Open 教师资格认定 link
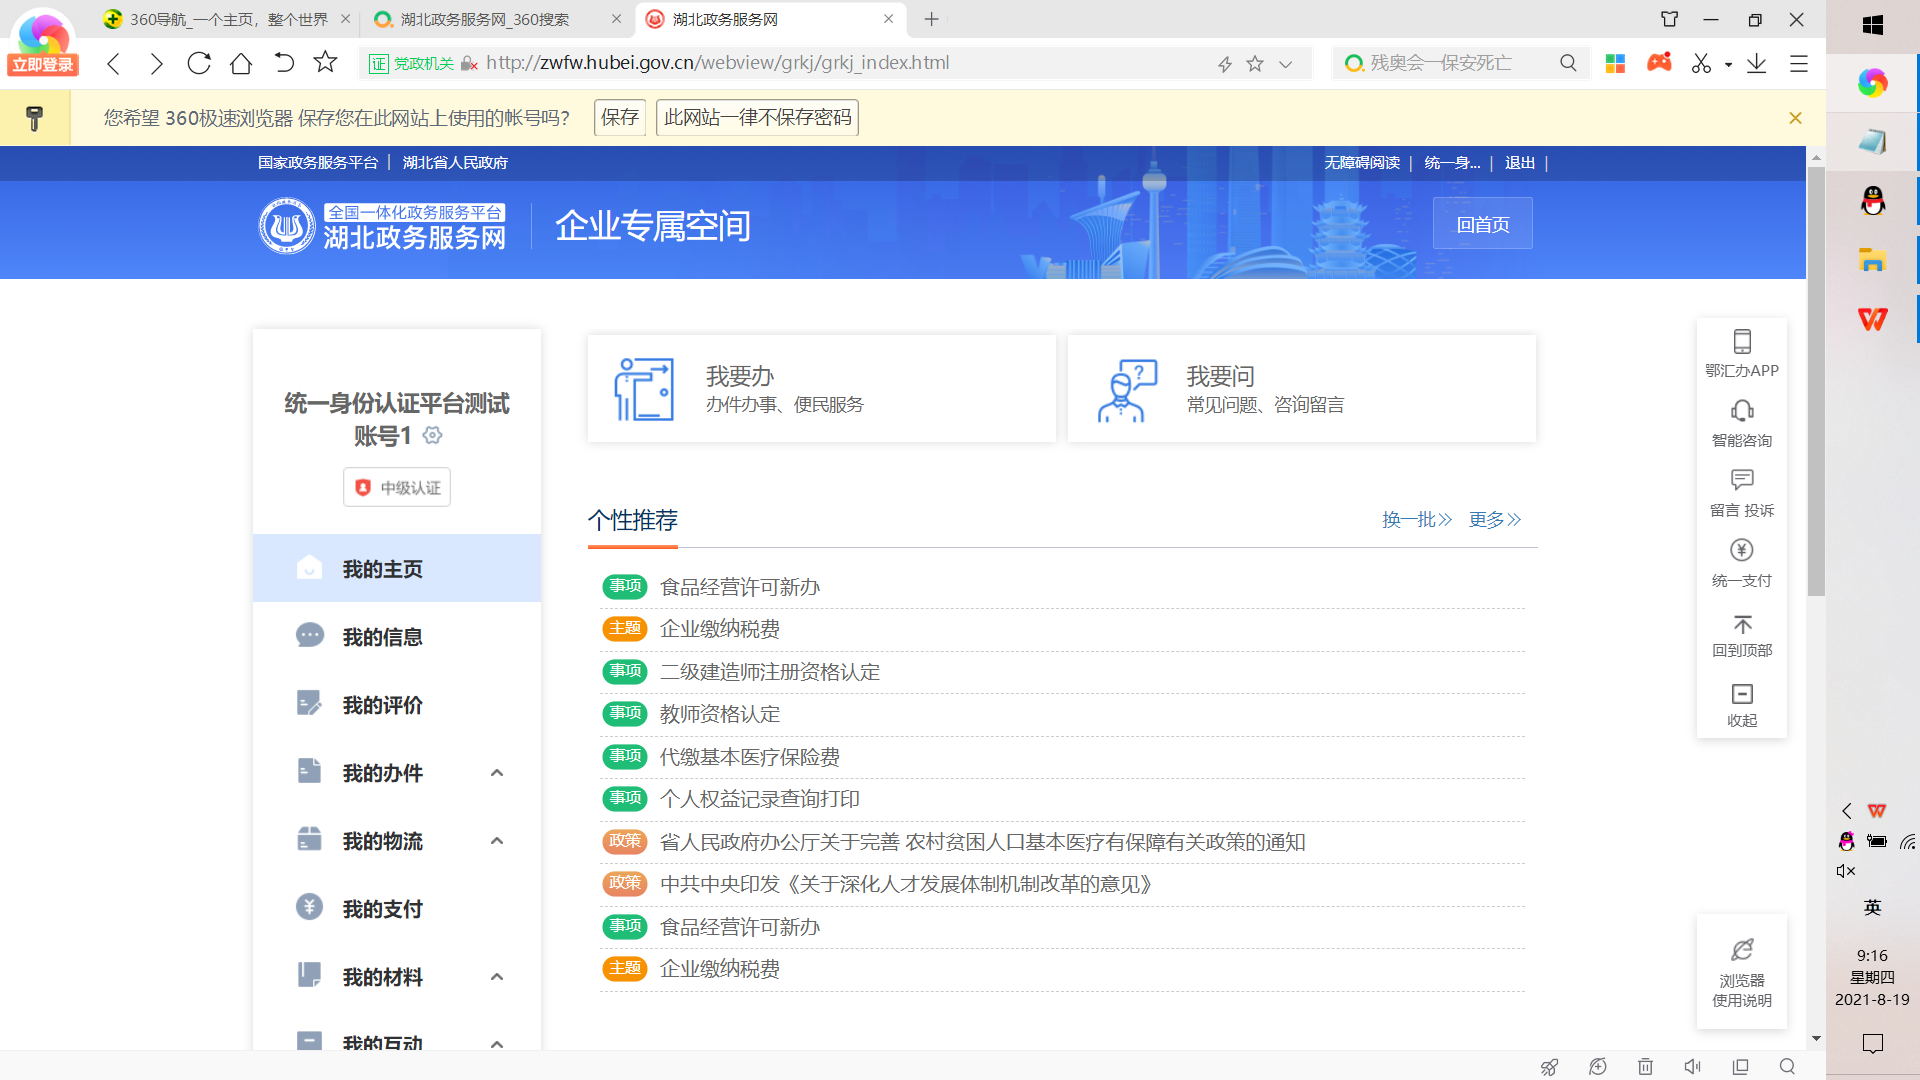The image size is (1920, 1080). tap(719, 714)
